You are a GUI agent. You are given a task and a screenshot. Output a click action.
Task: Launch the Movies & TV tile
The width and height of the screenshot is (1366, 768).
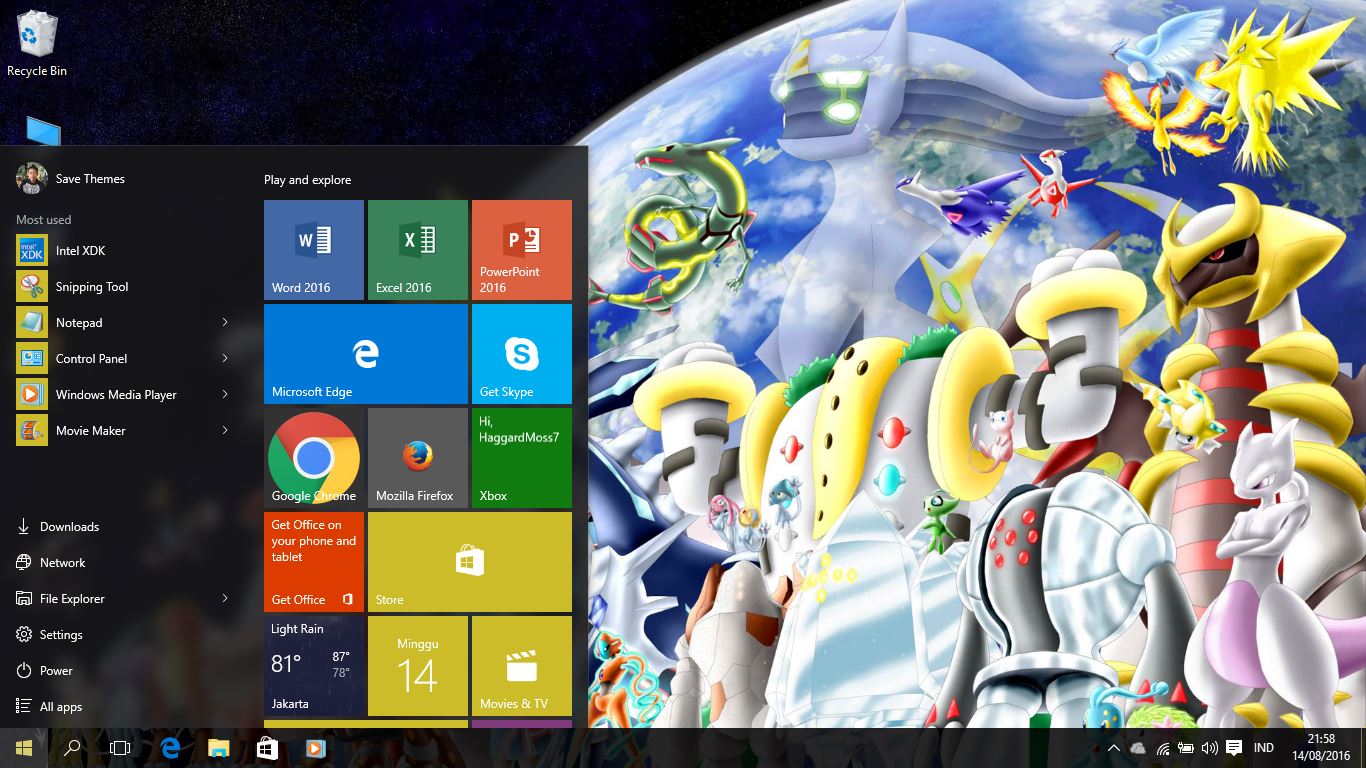pyautogui.click(x=522, y=666)
